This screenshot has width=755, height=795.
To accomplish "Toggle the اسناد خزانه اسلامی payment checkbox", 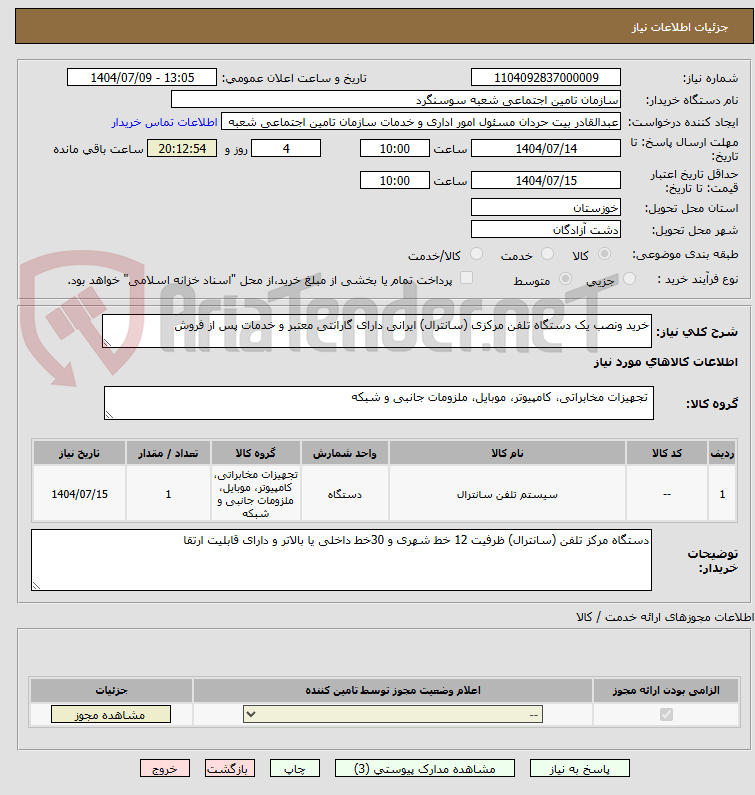I will (x=466, y=278).
